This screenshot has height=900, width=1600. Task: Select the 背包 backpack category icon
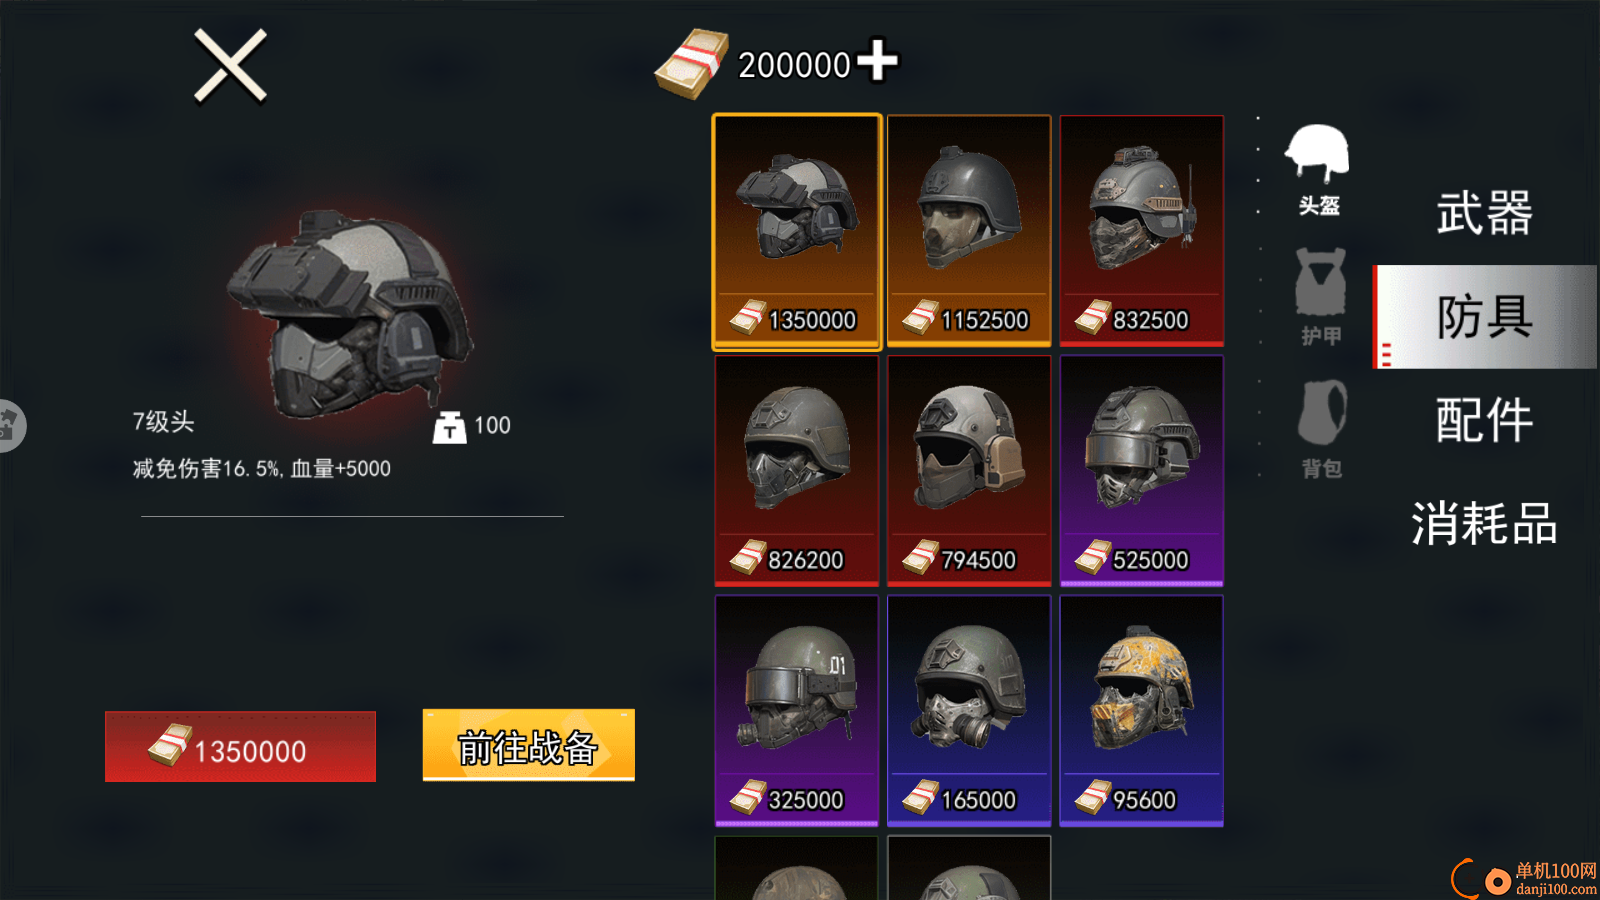1321,428
